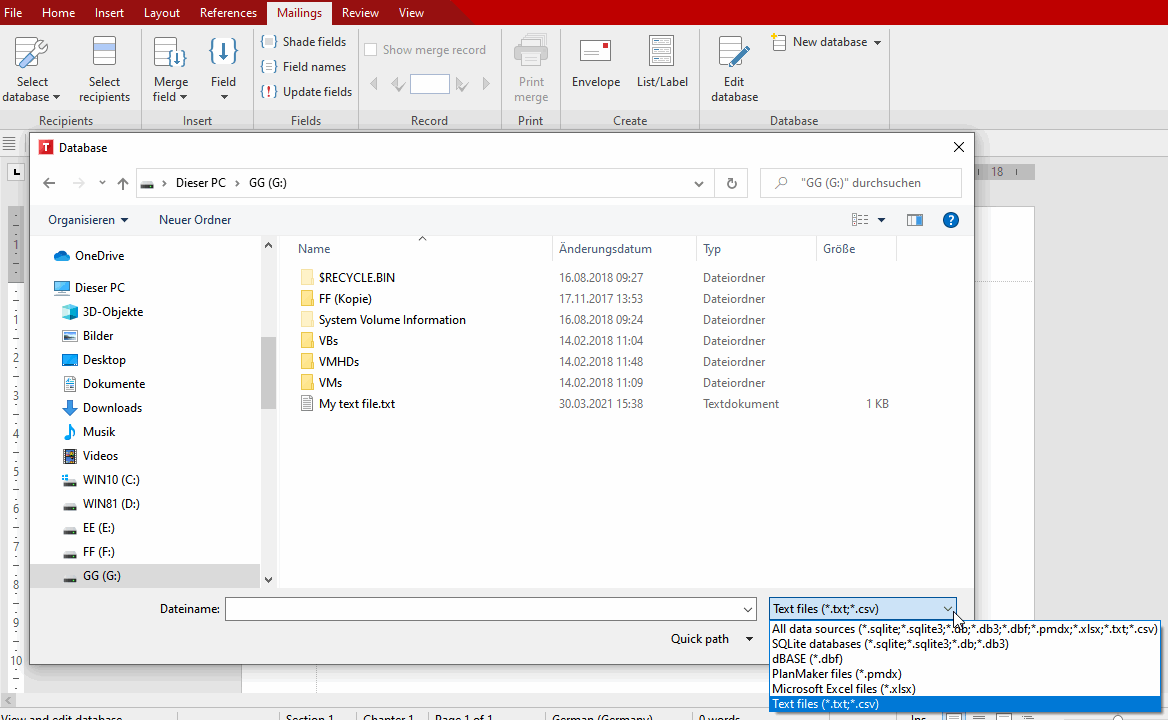
Task: Open the Organisieren menu
Action: (x=88, y=220)
